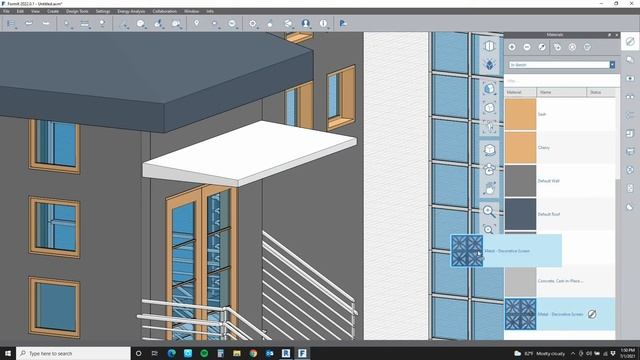Click the Metal Decorative Screen thumbnail in list

(x=520, y=314)
